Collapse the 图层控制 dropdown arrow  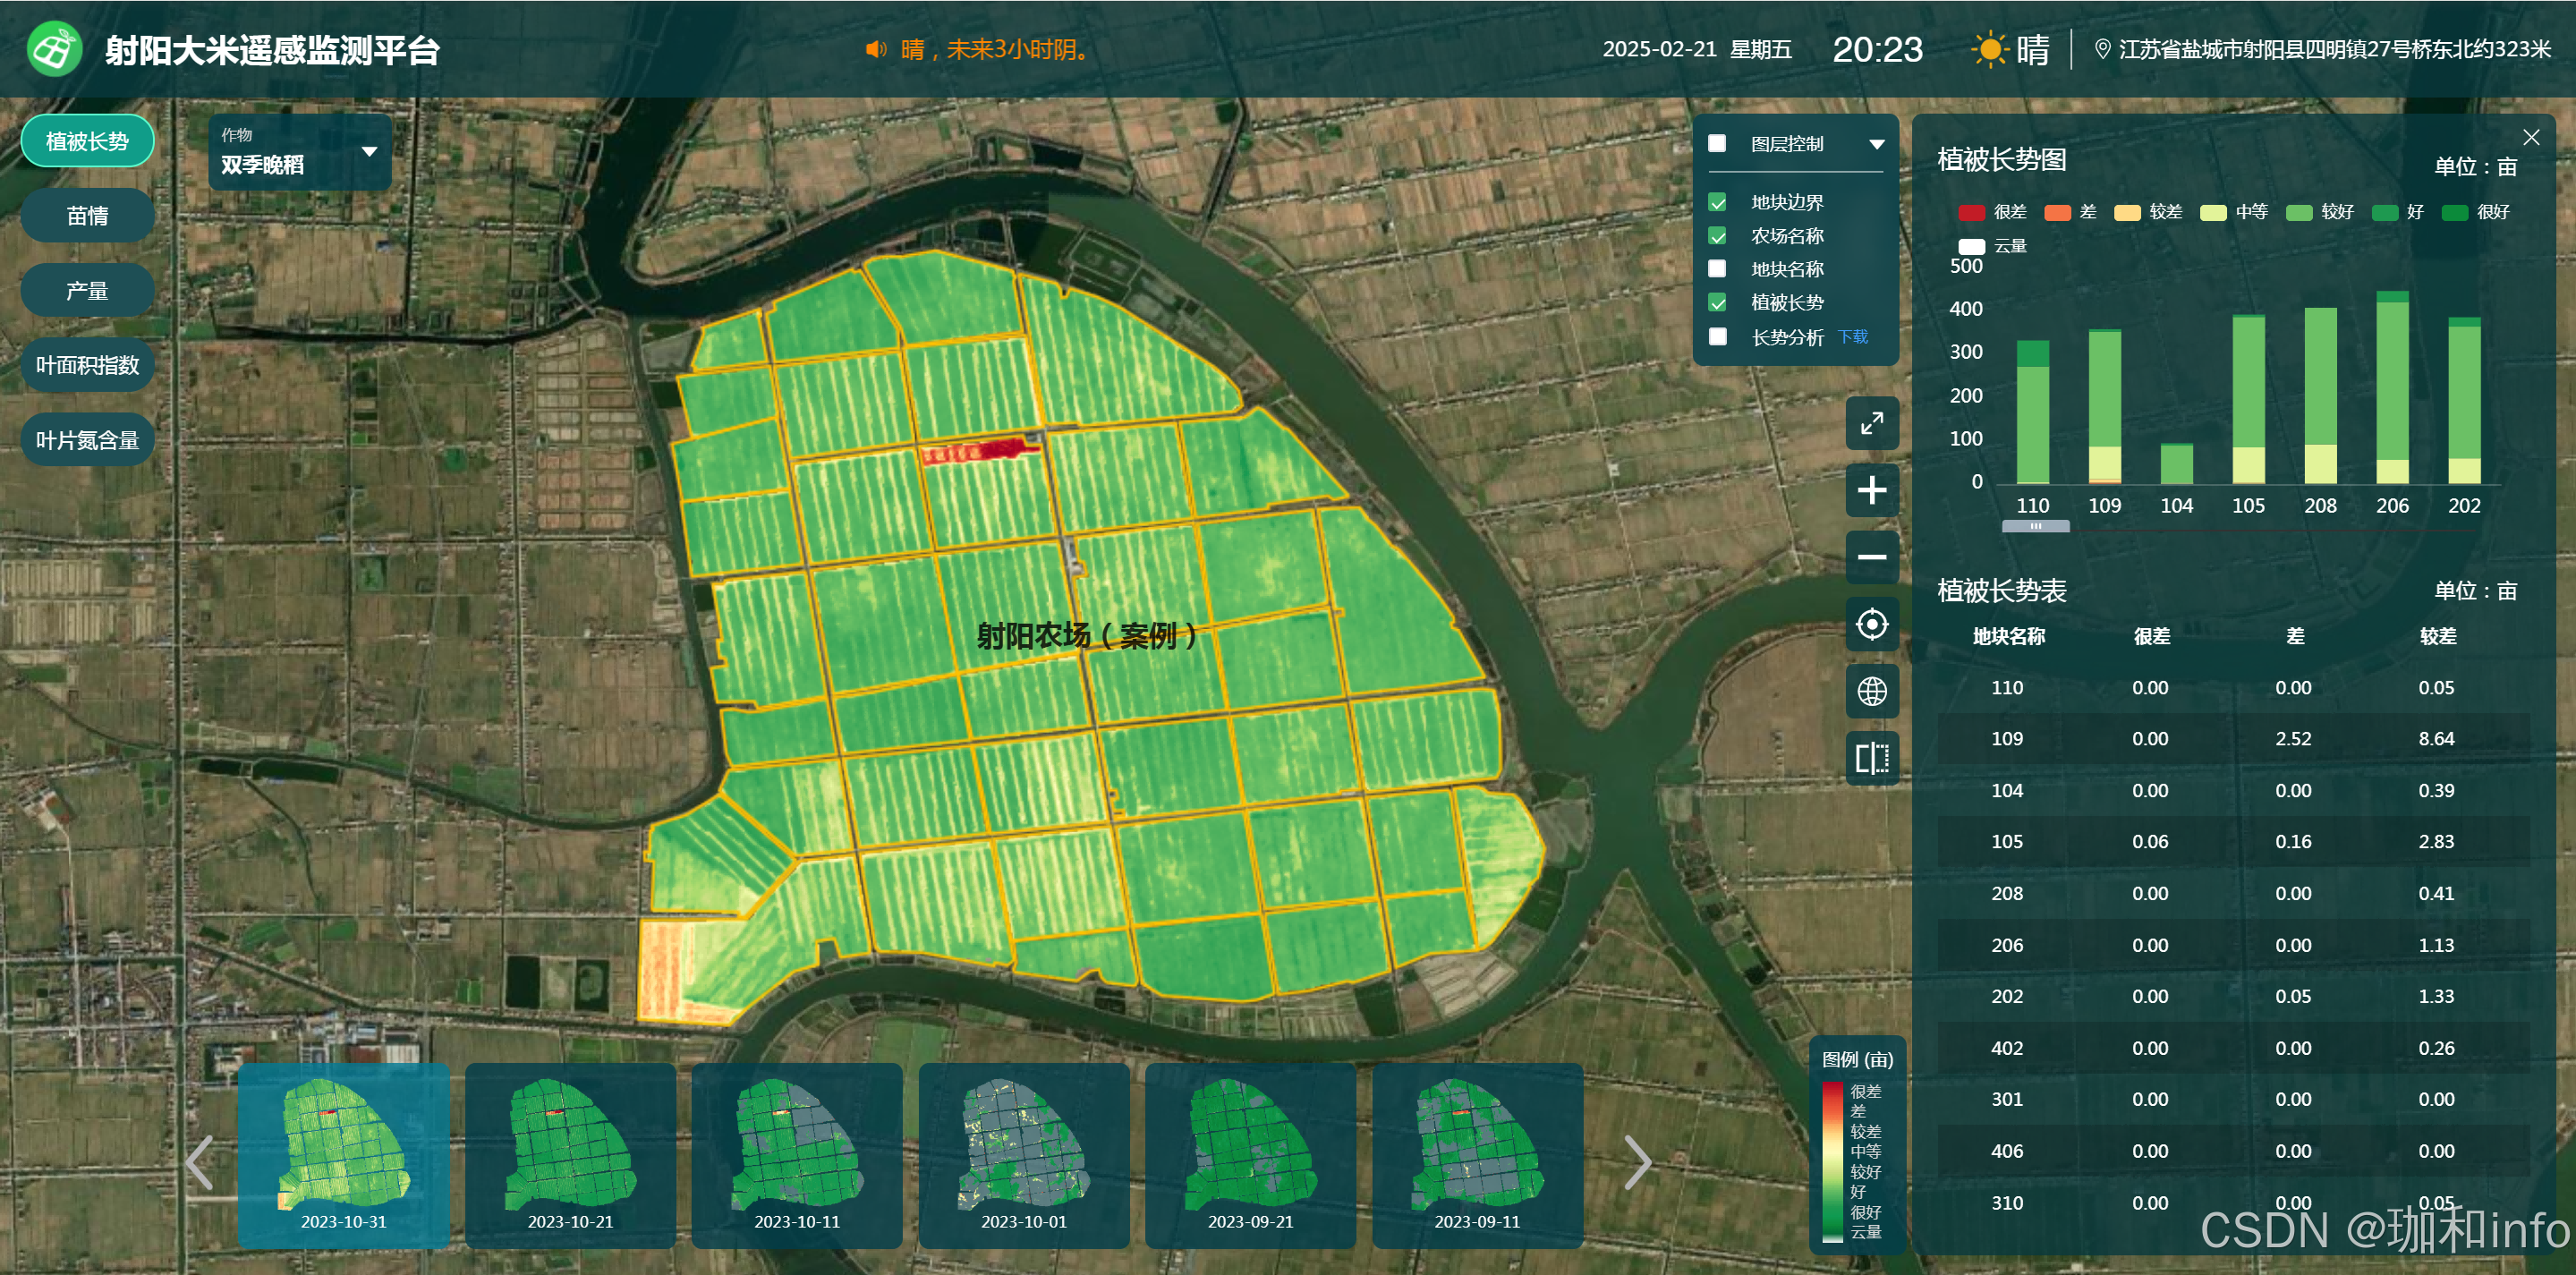1876,144
